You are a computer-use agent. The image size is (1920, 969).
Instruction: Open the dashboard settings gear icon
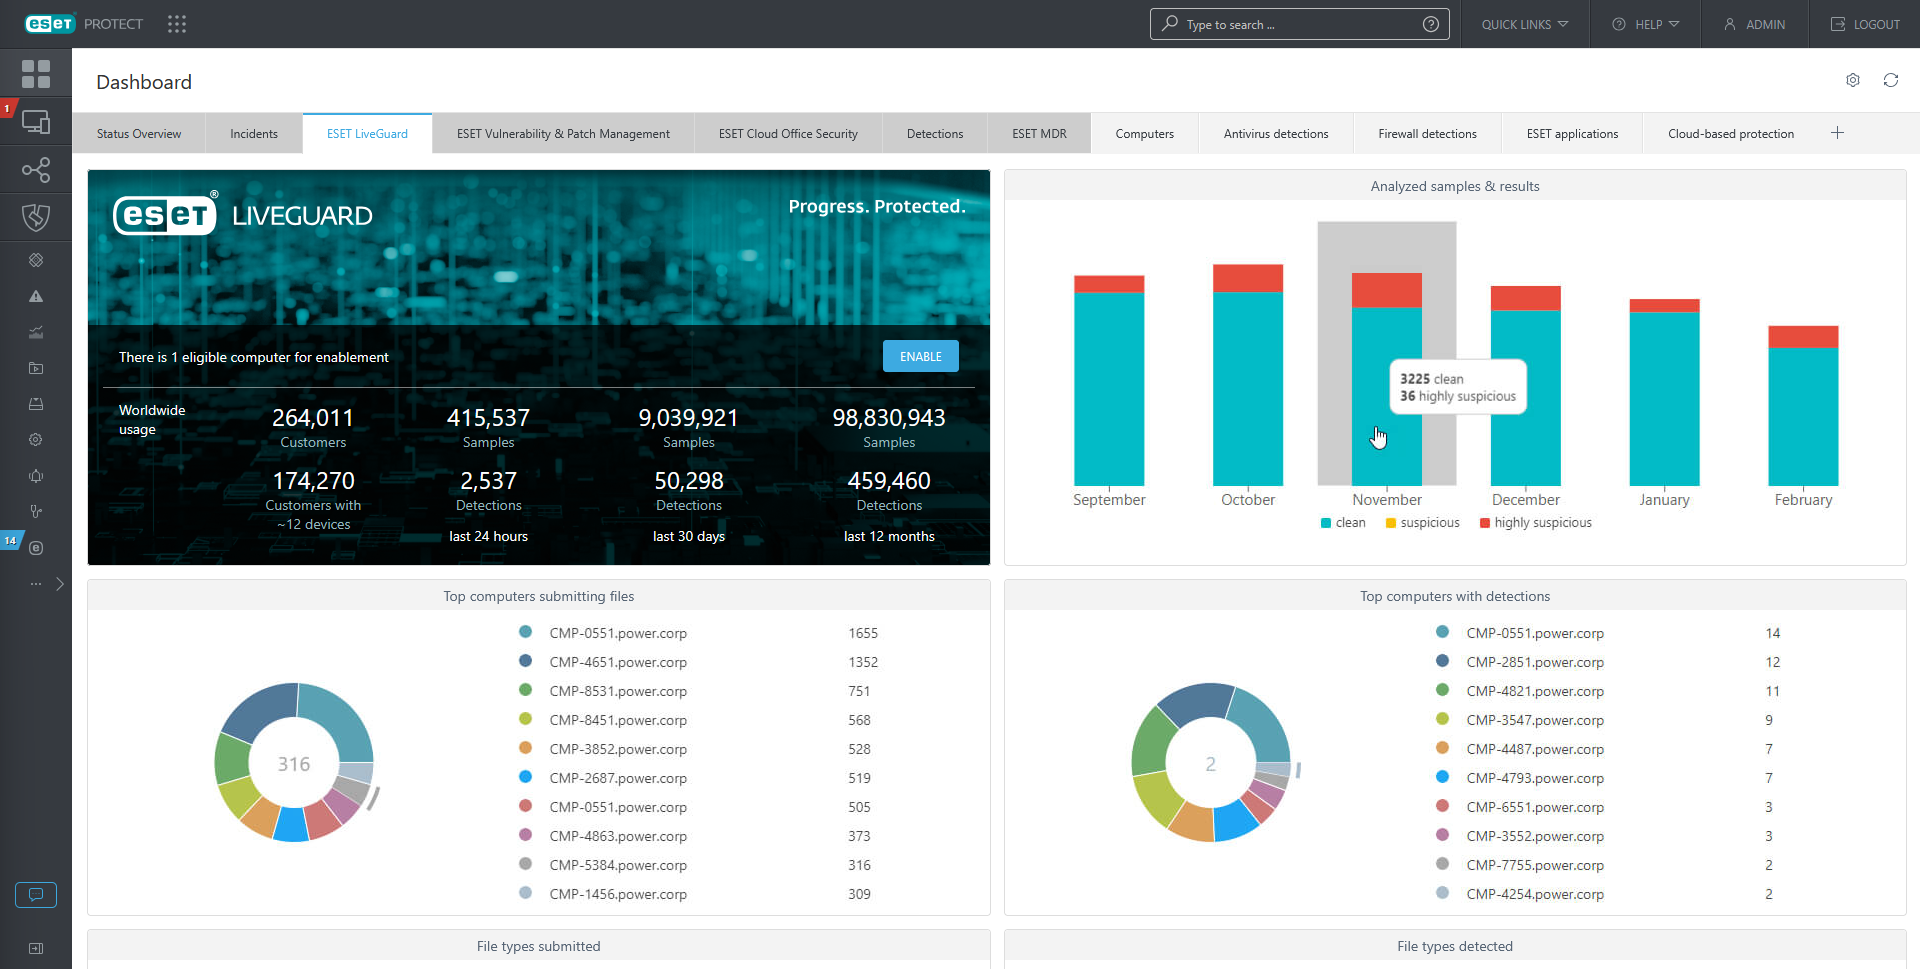pyautogui.click(x=1853, y=80)
